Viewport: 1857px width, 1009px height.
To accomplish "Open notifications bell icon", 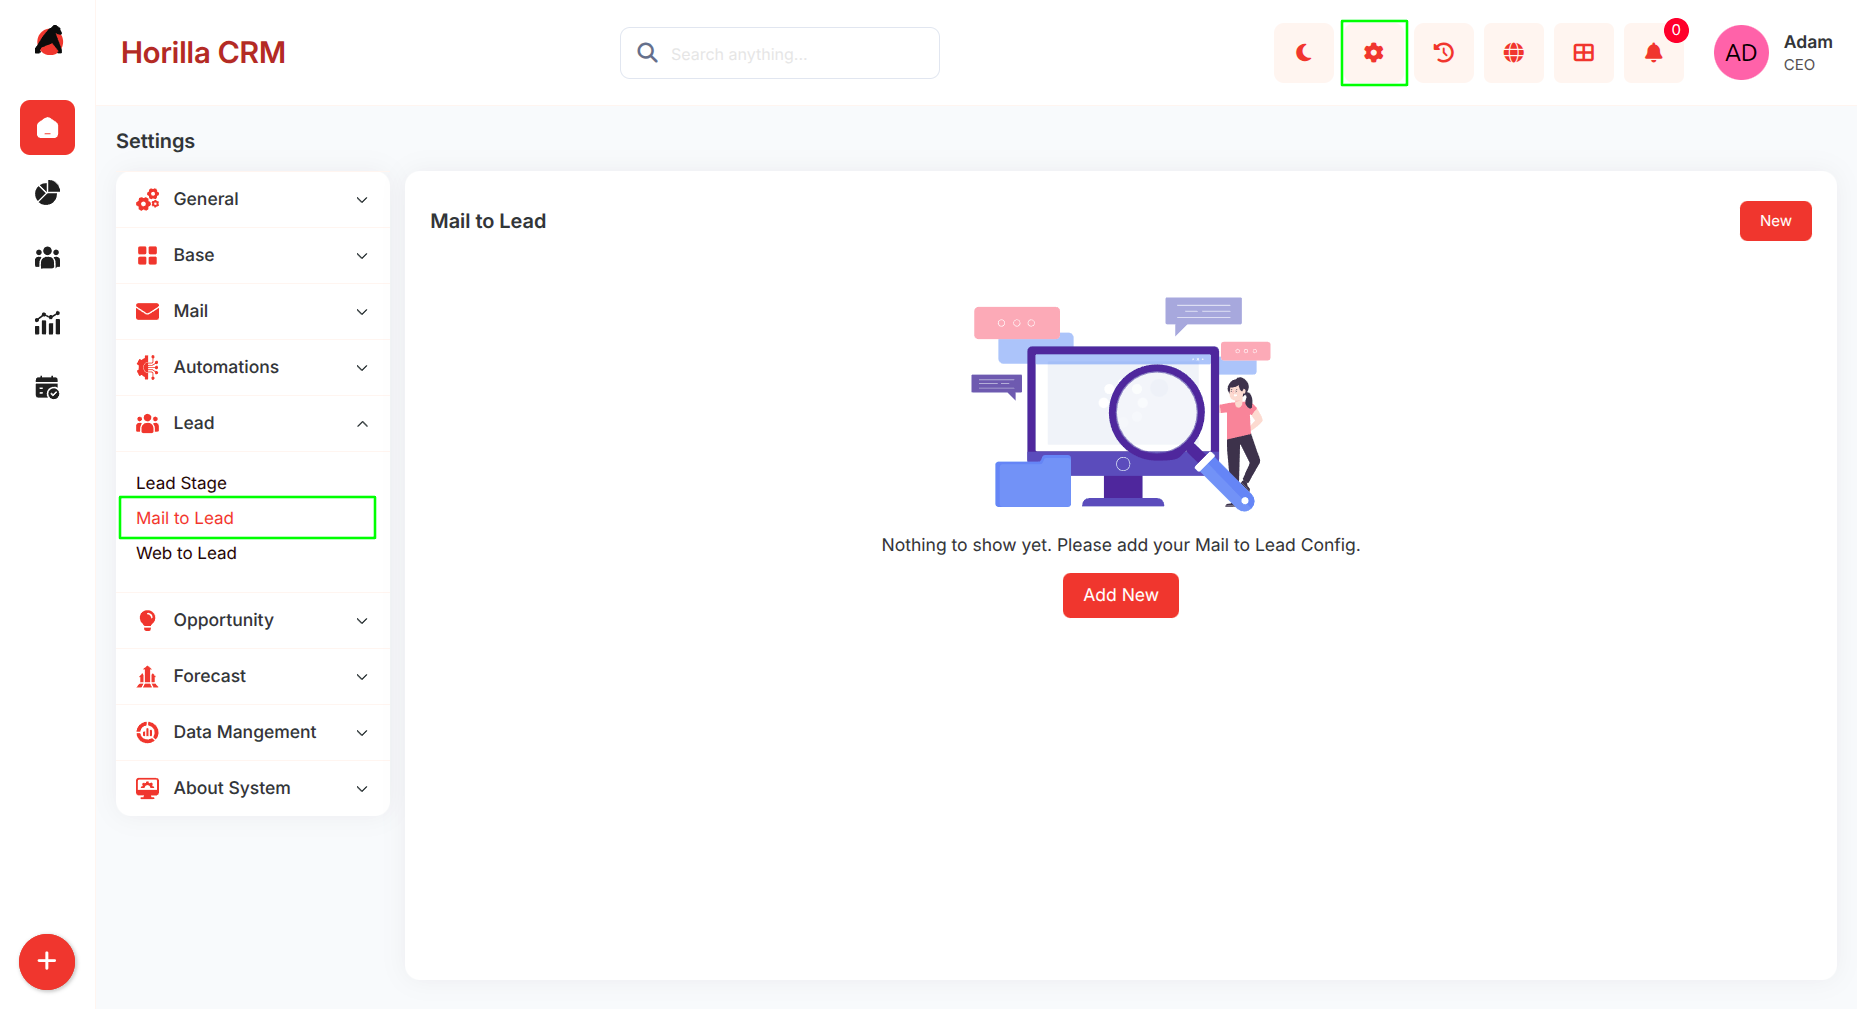I will 1654,53.
